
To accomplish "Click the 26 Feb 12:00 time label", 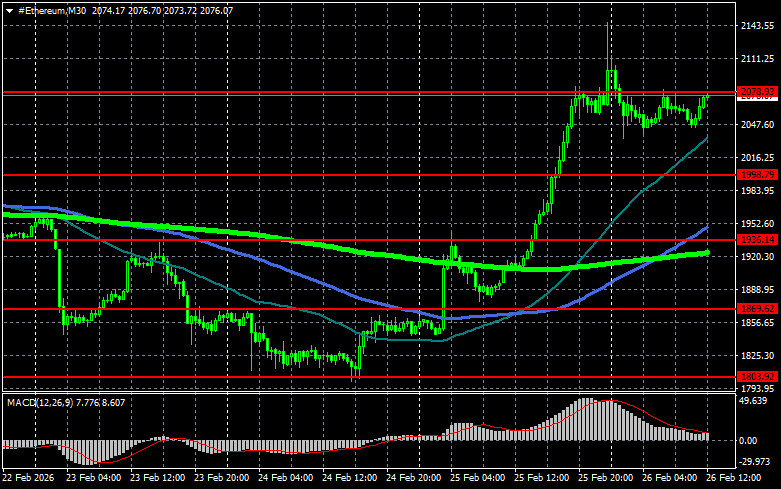I will (x=733, y=478).
